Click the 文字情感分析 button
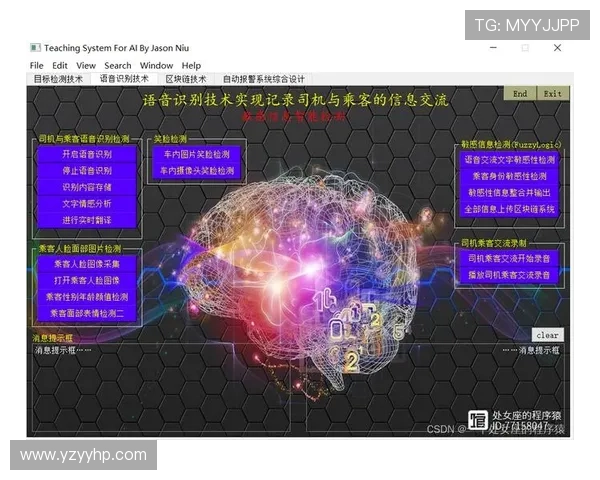This screenshot has height=480, width=600. pyautogui.click(x=88, y=203)
